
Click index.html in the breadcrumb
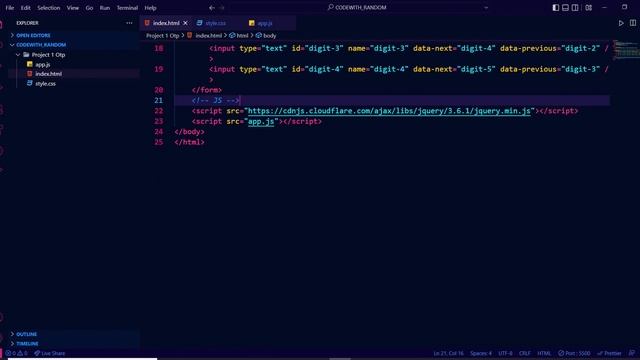point(208,36)
